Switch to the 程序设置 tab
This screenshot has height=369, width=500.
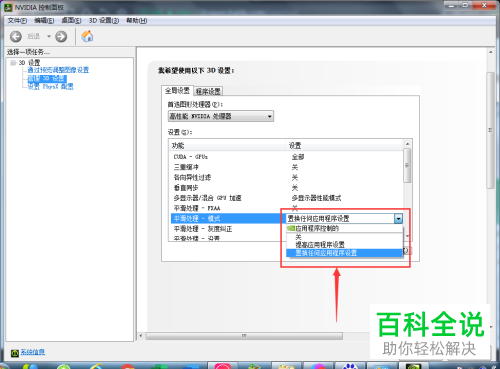[x=208, y=91]
